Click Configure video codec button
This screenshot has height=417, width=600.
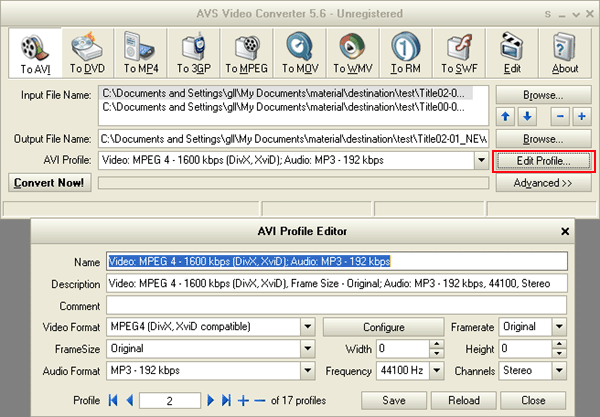(383, 327)
